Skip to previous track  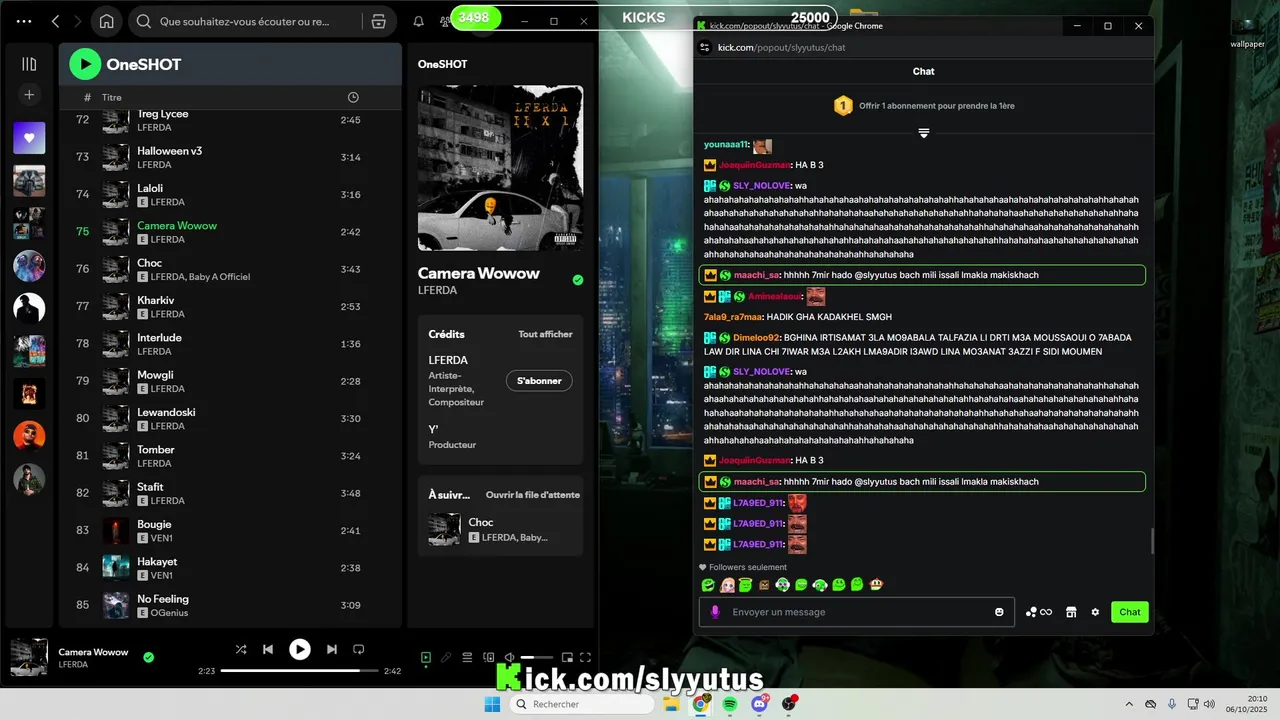tap(268, 649)
